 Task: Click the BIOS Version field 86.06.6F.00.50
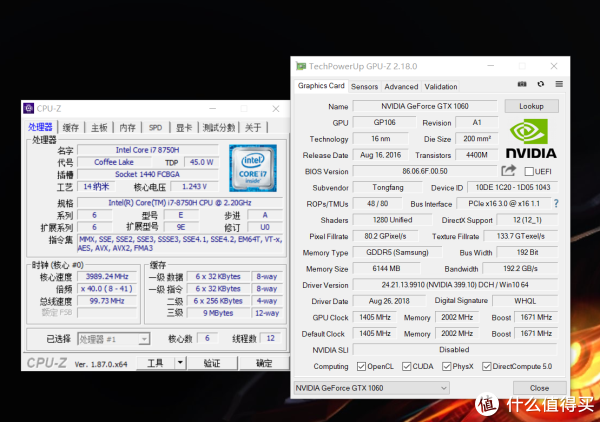[425, 171]
